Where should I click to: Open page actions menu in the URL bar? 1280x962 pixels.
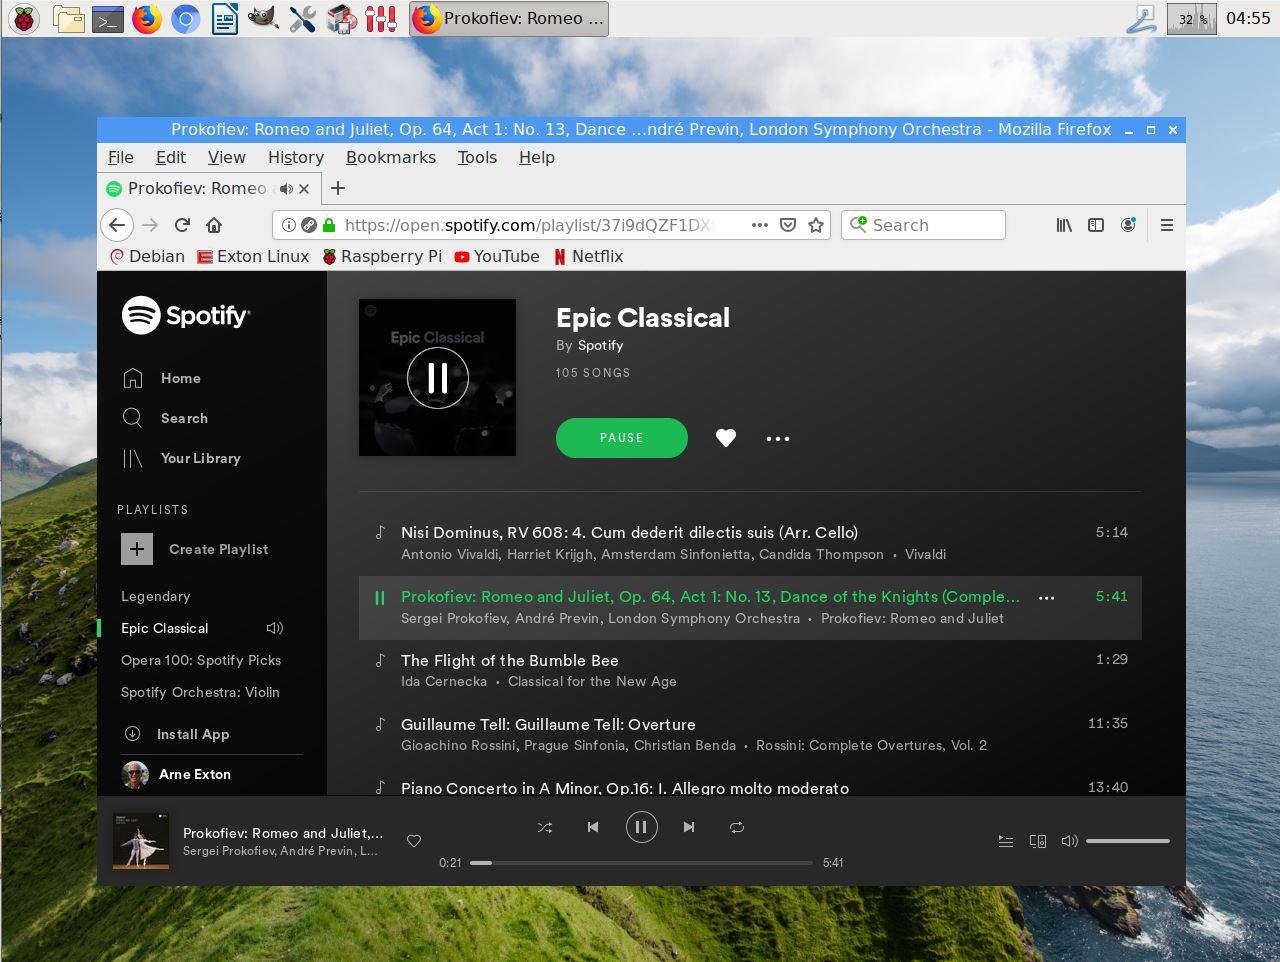760,225
